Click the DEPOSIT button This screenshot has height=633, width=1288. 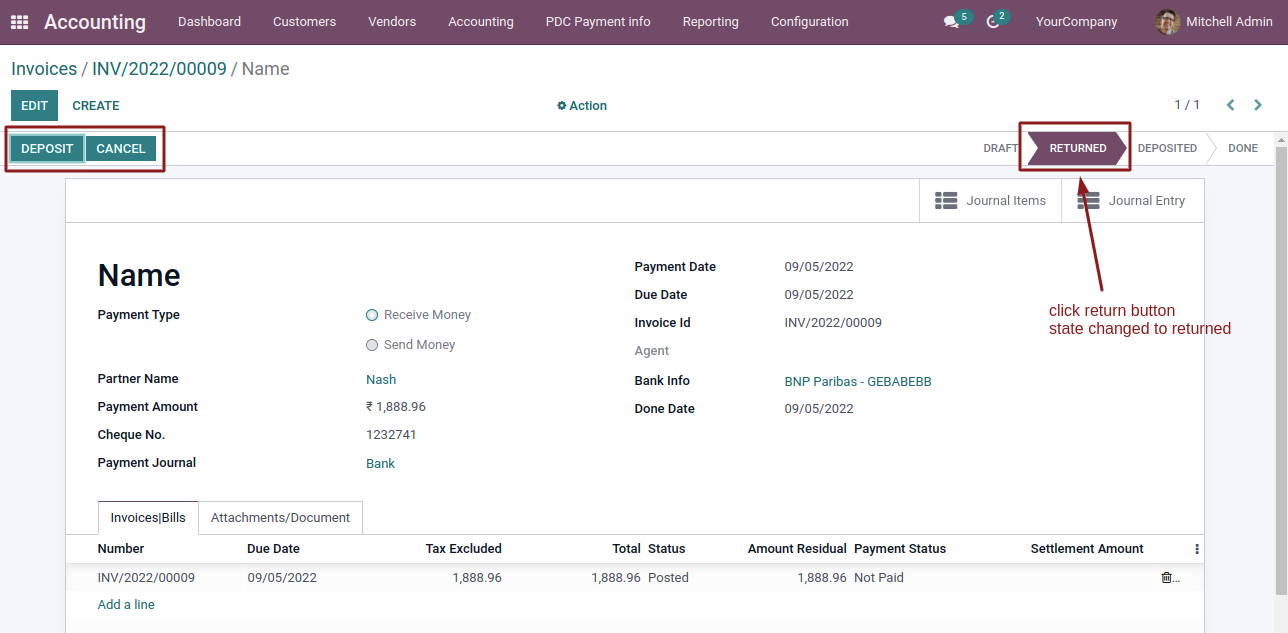(x=47, y=149)
